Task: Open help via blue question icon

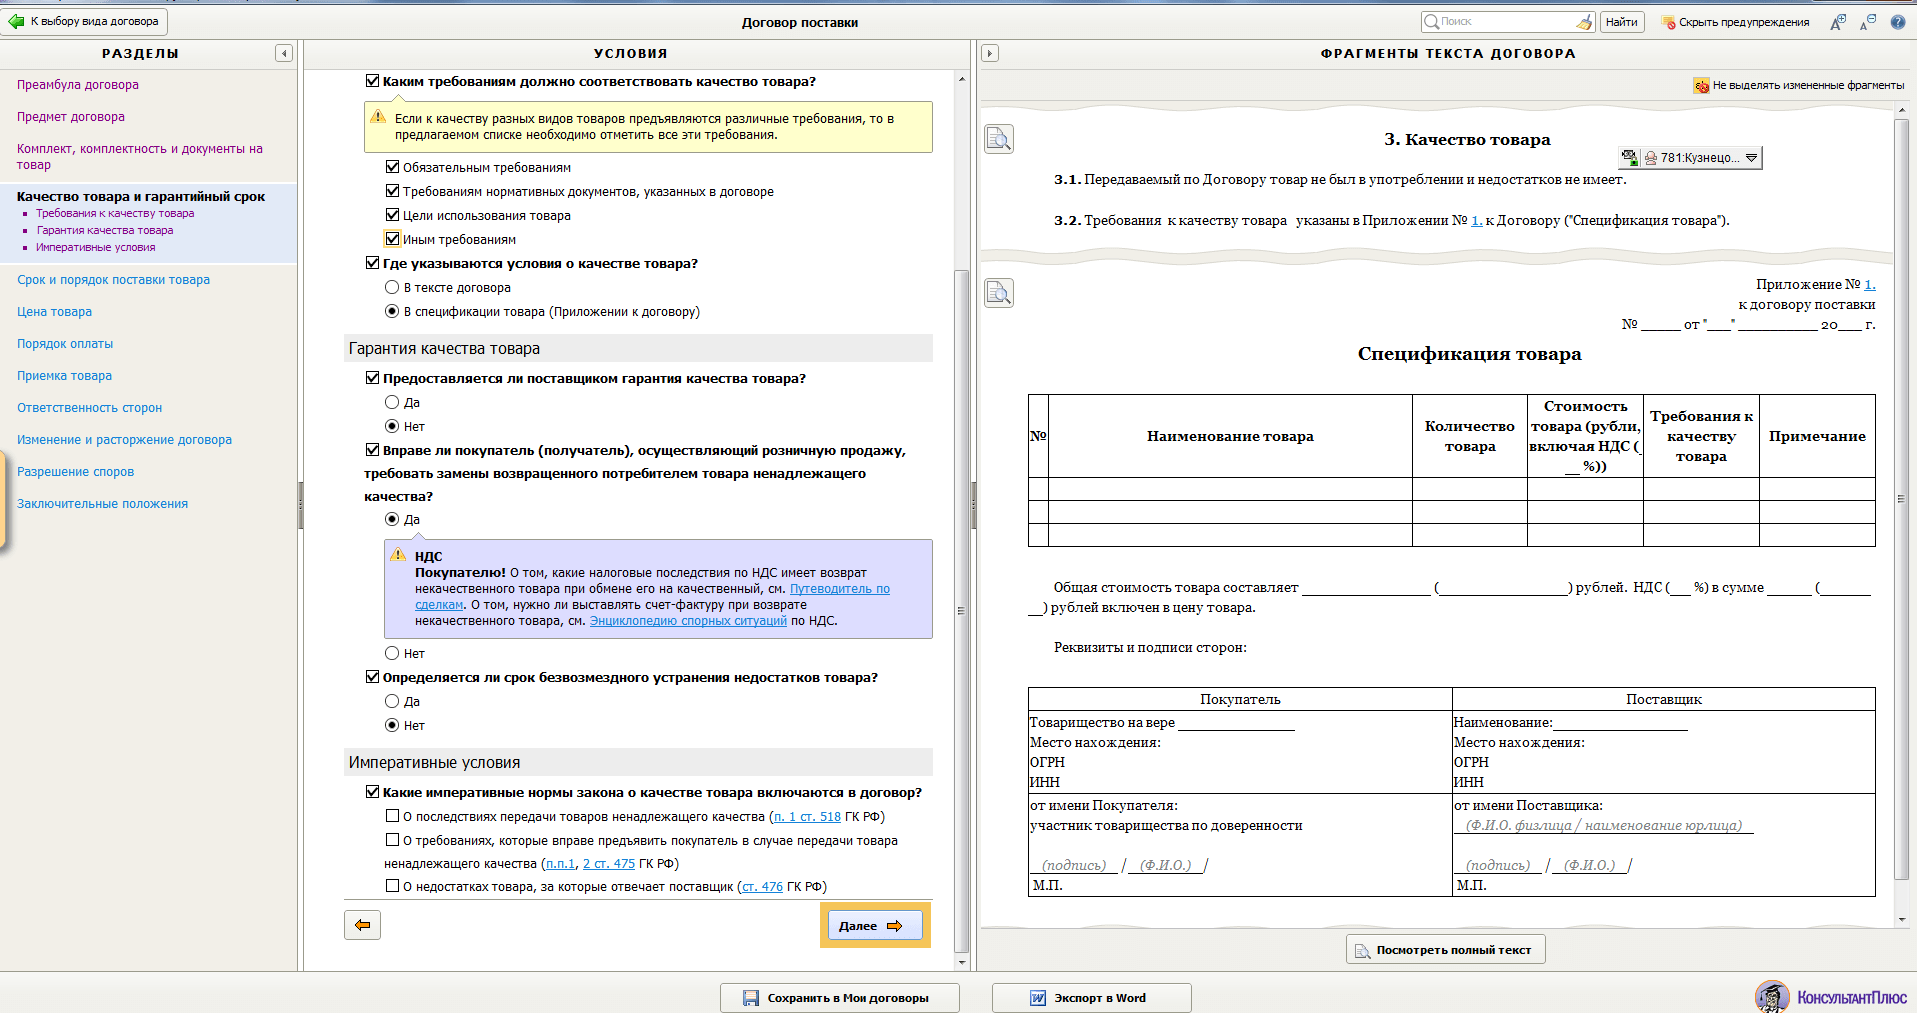Action: [1897, 22]
